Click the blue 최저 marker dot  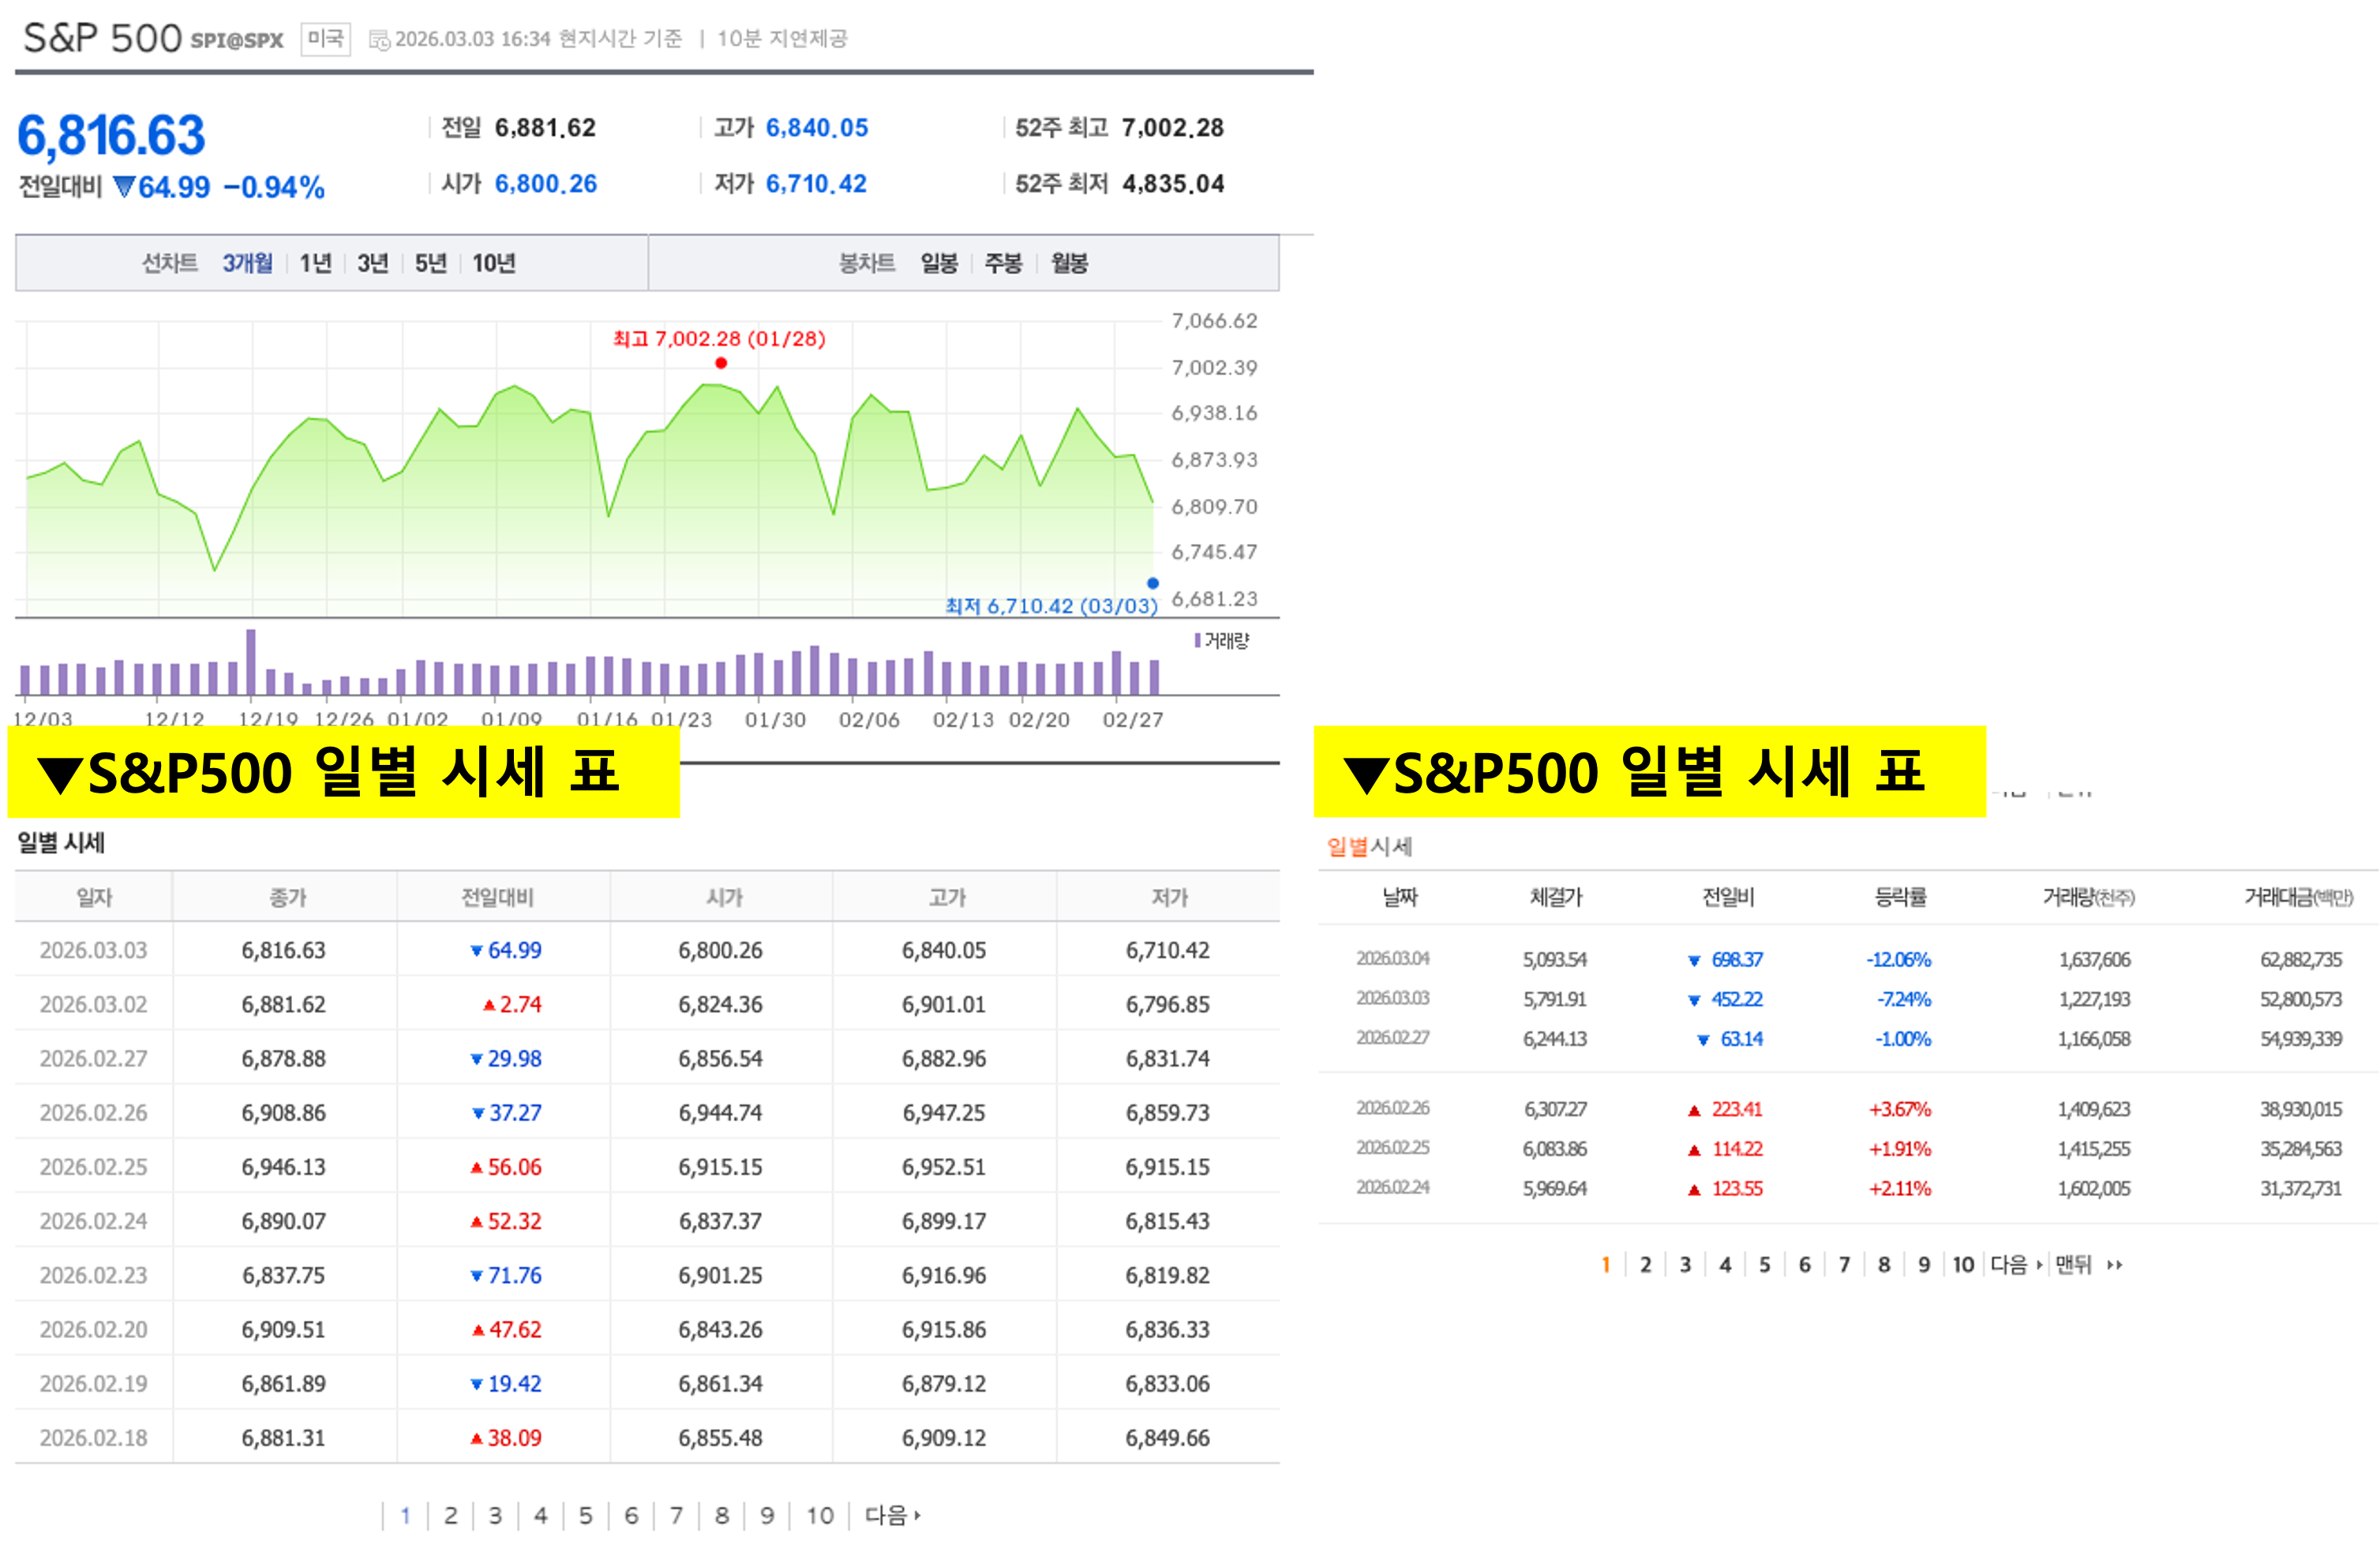tap(1153, 583)
